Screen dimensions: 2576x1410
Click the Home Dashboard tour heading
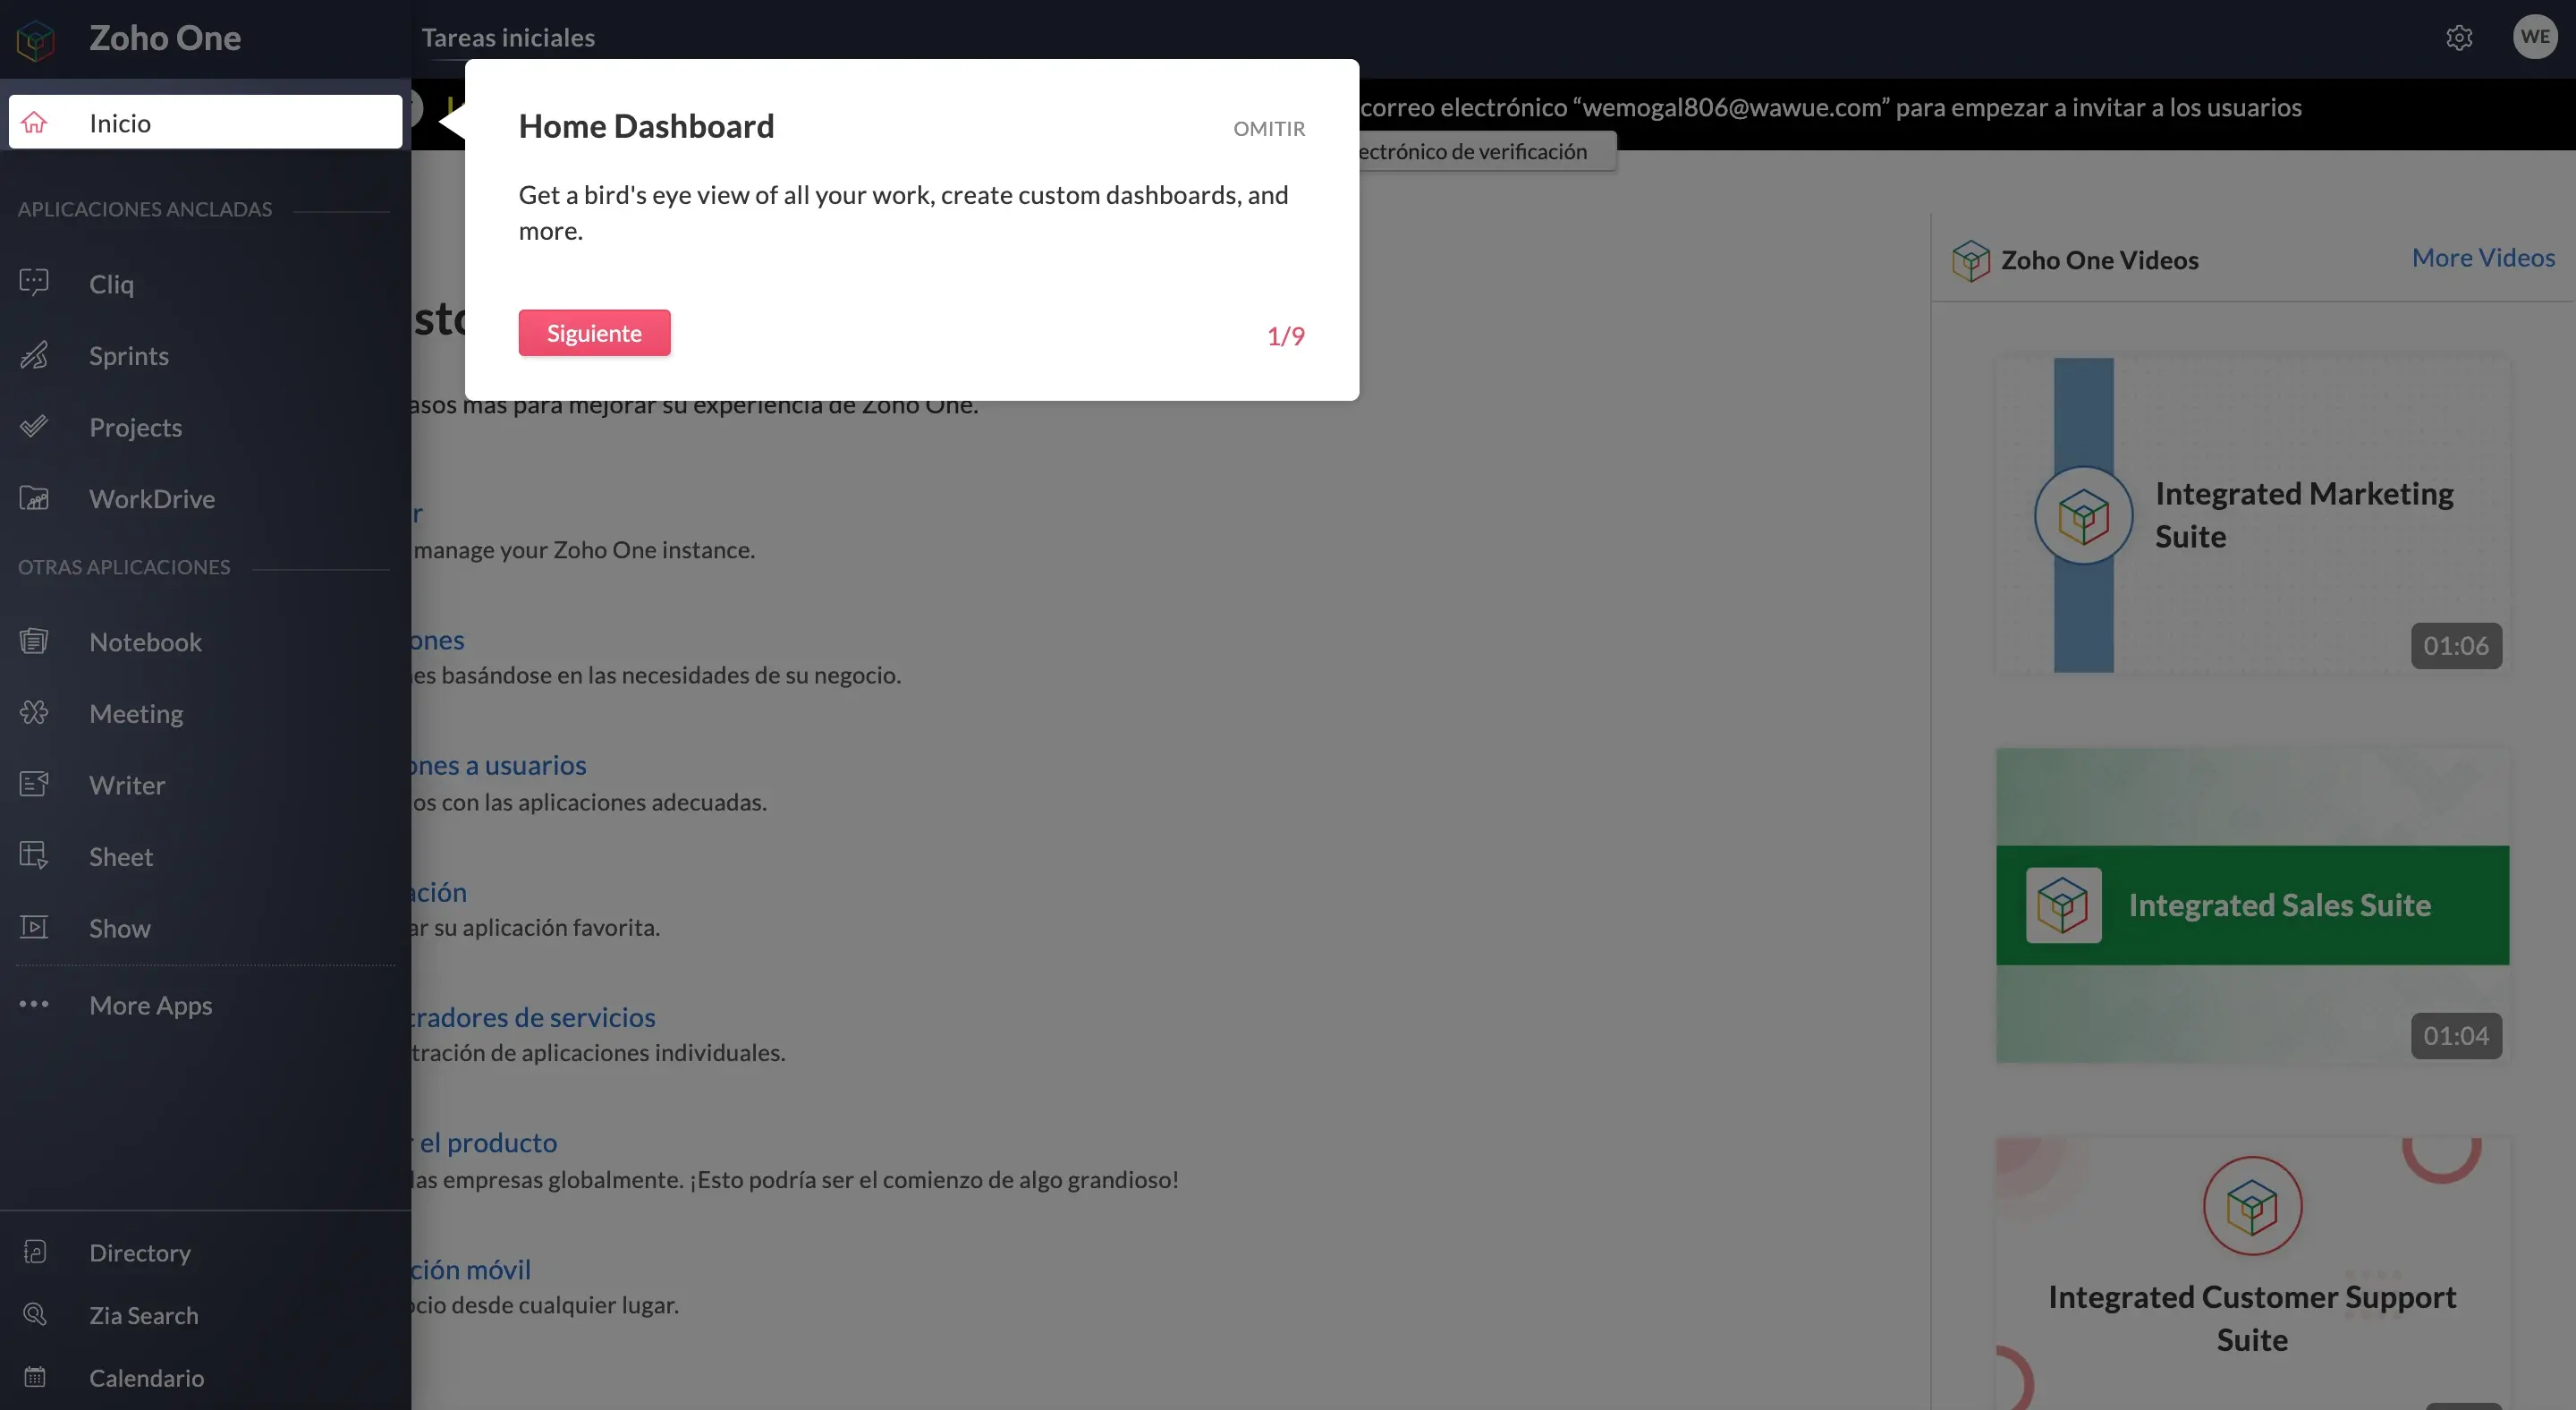click(646, 126)
